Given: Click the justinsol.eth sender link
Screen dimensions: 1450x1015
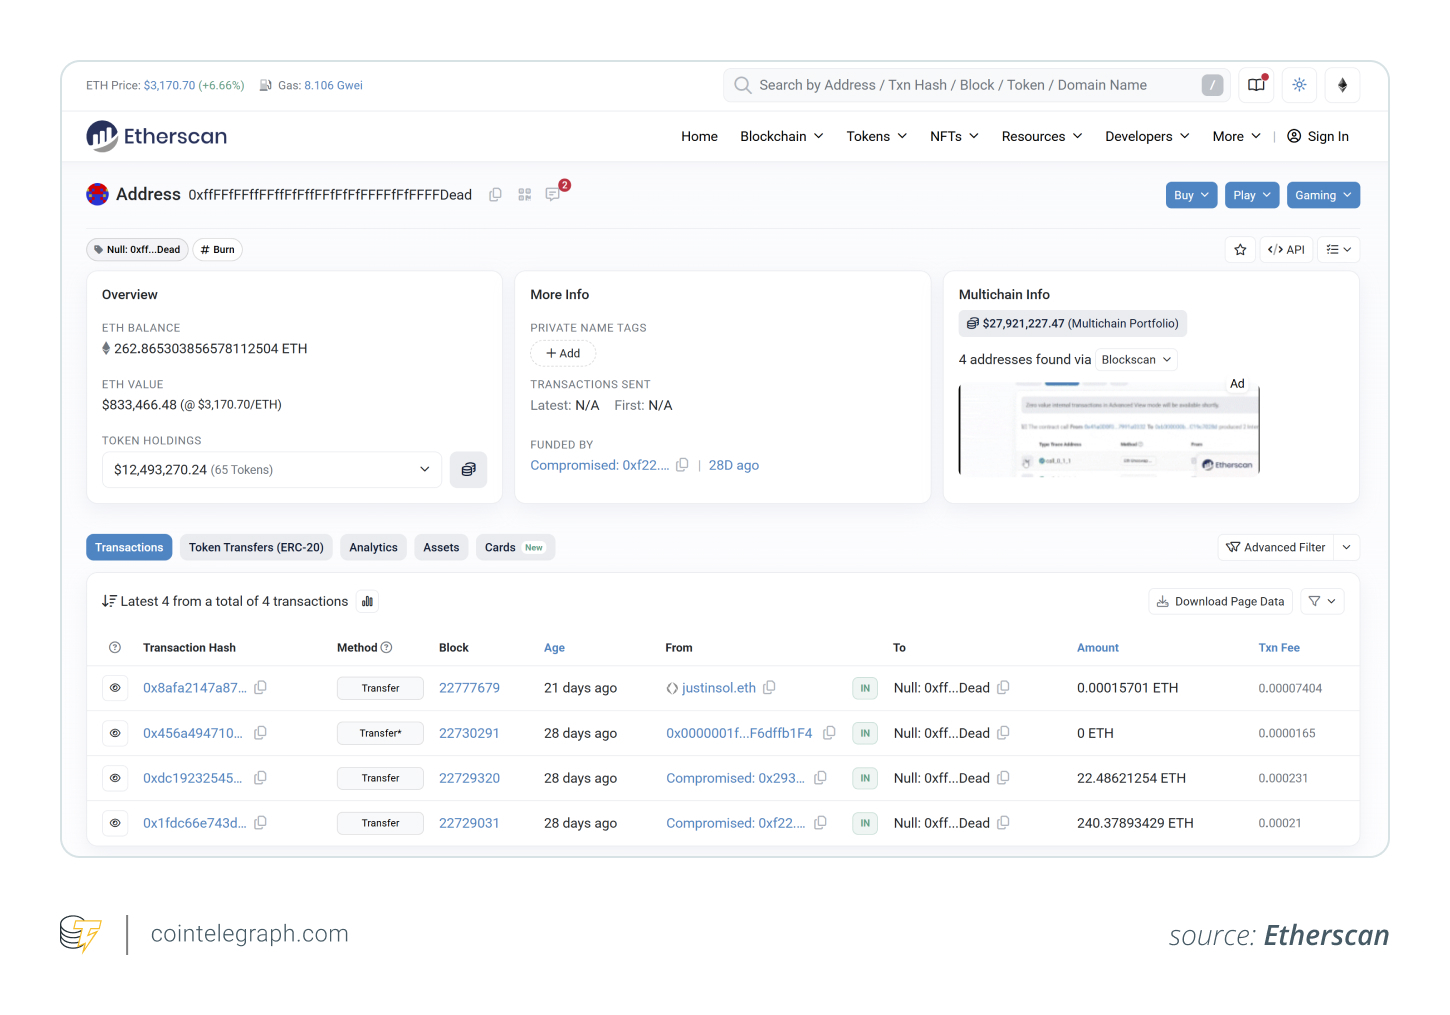Looking at the screenshot, I should click(x=716, y=688).
